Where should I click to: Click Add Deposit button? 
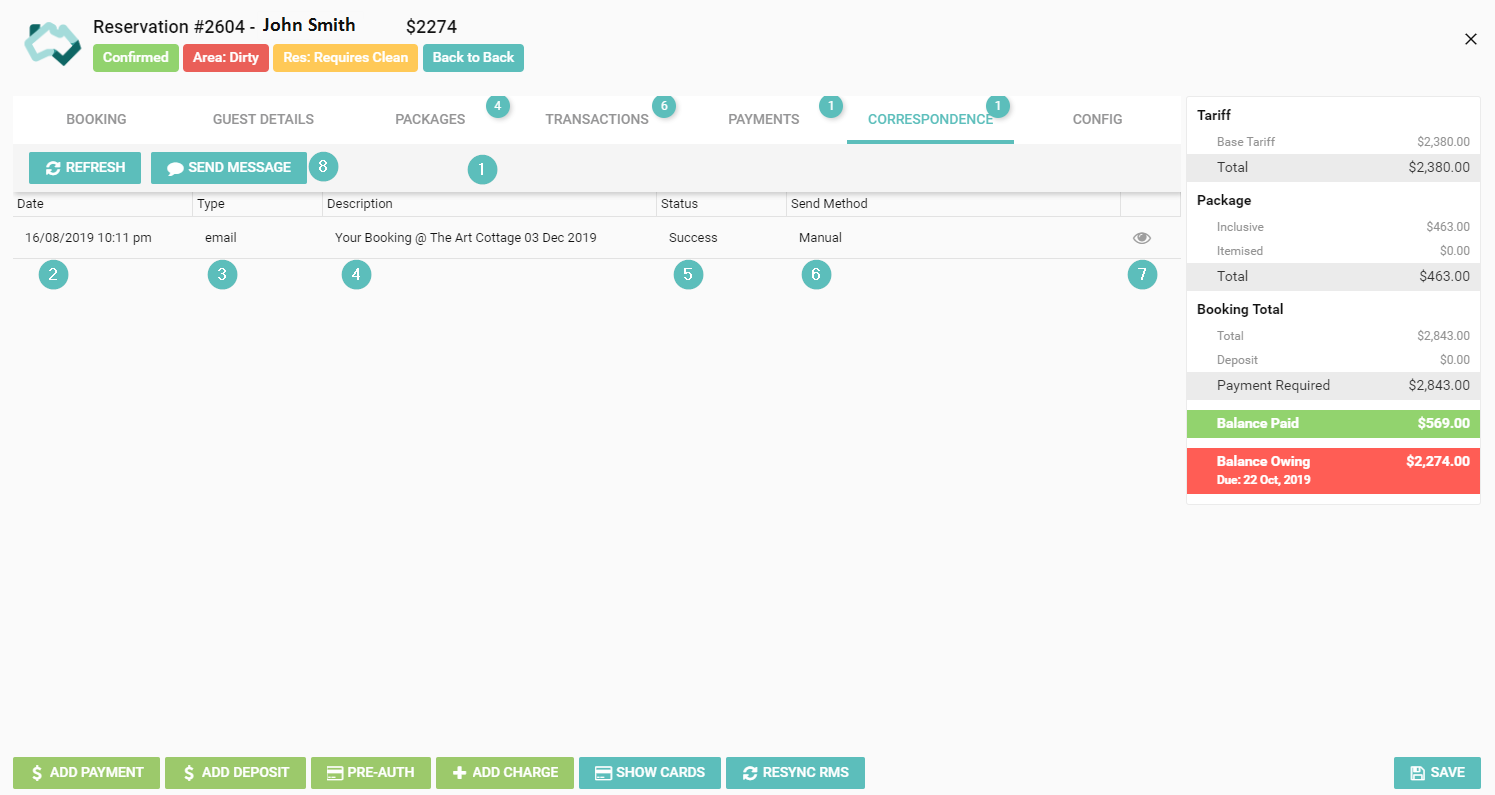(235, 773)
